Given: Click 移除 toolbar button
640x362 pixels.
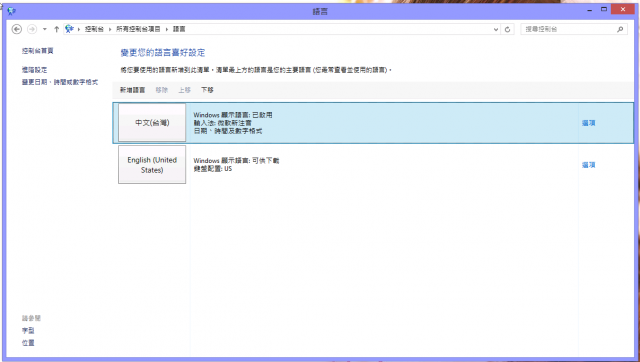Looking at the screenshot, I should click(162, 90).
